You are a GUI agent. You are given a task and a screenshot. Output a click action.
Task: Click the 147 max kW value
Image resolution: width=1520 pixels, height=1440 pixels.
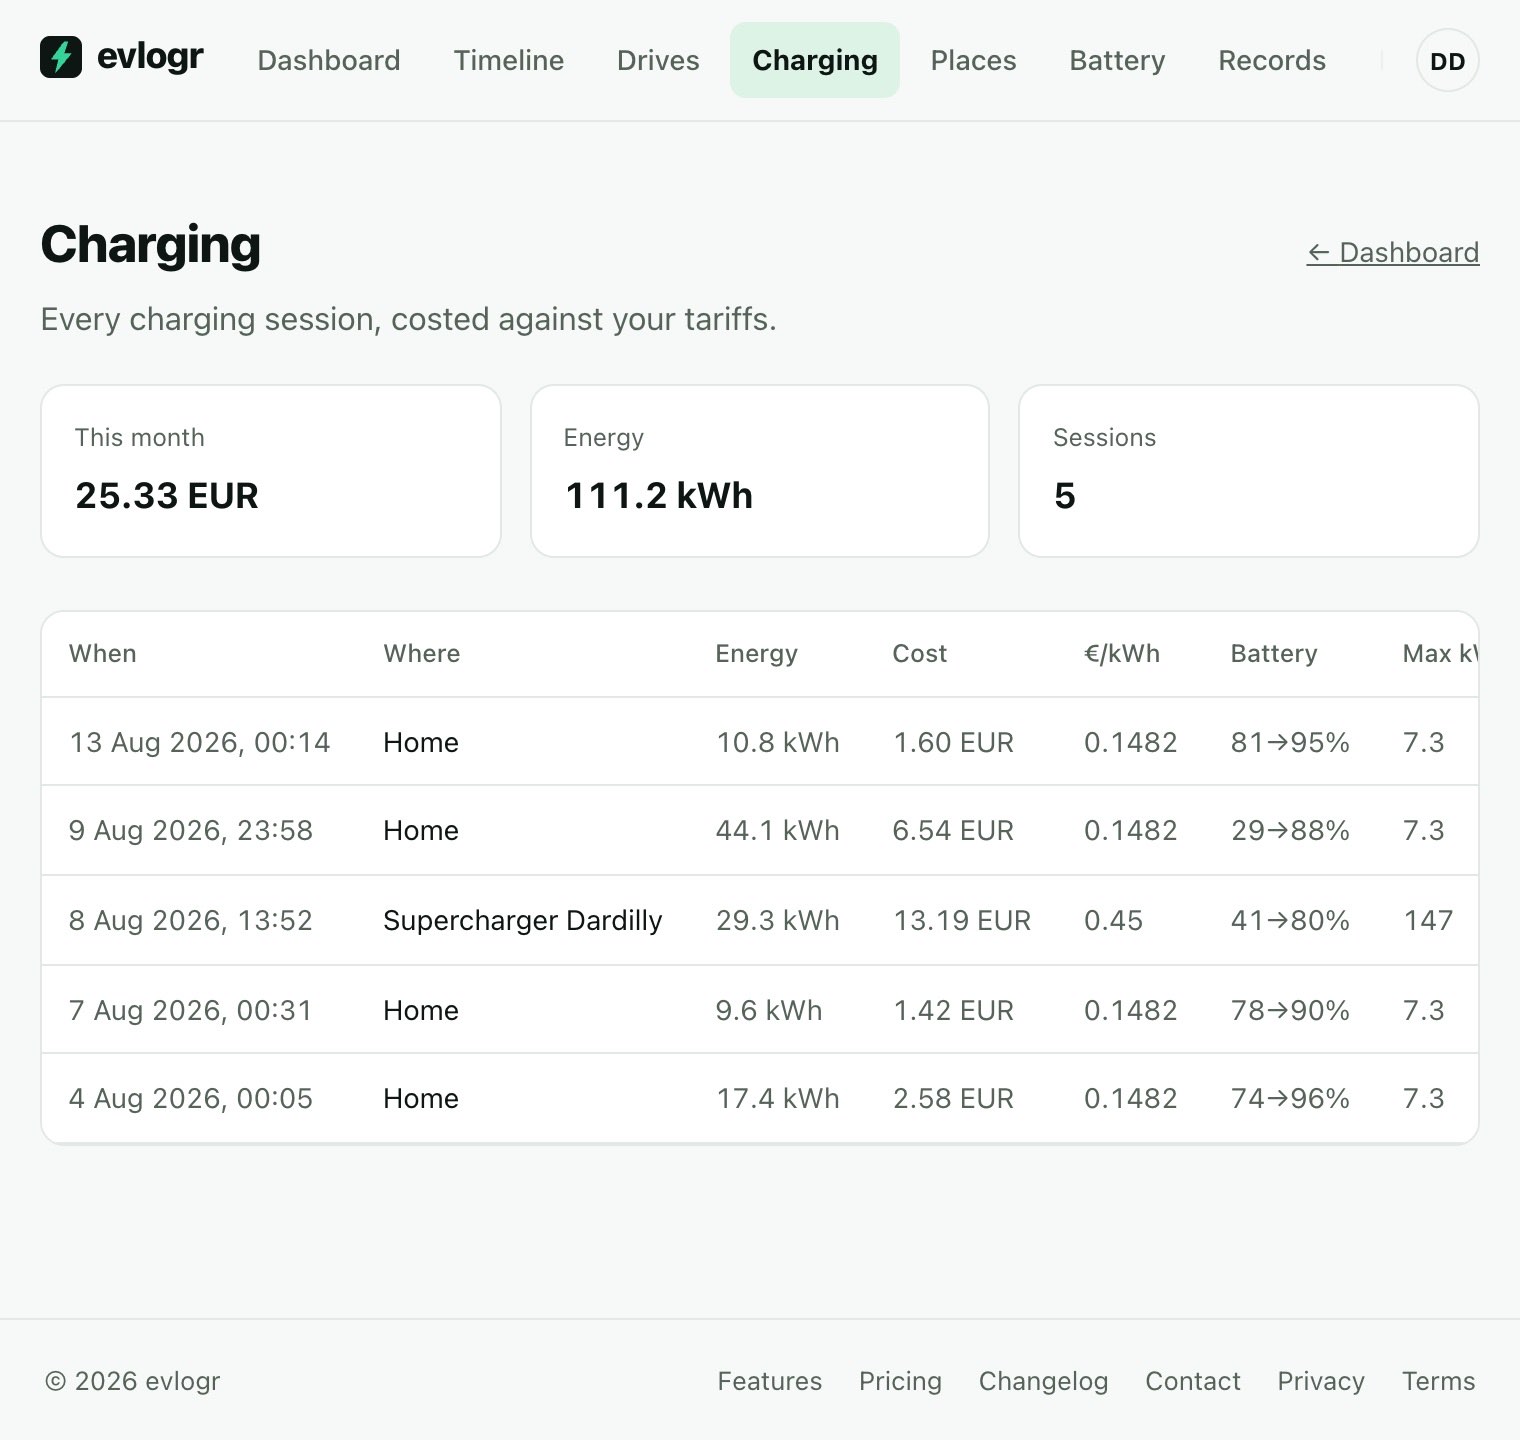(1428, 921)
